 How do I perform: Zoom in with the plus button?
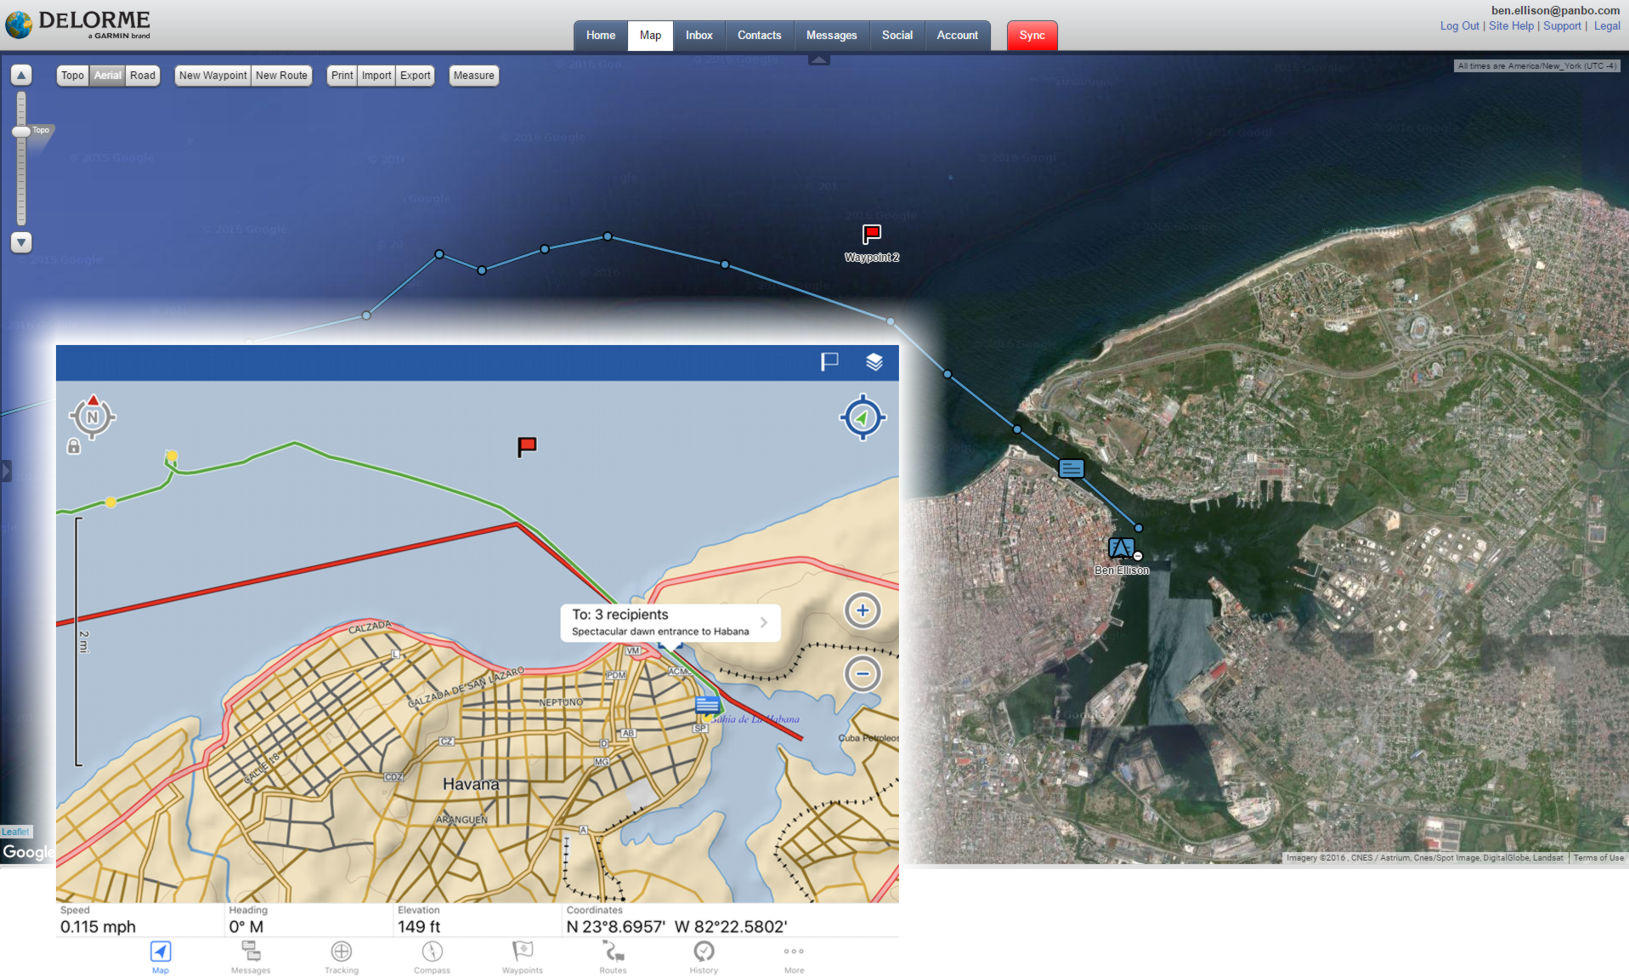click(x=862, y=610)
